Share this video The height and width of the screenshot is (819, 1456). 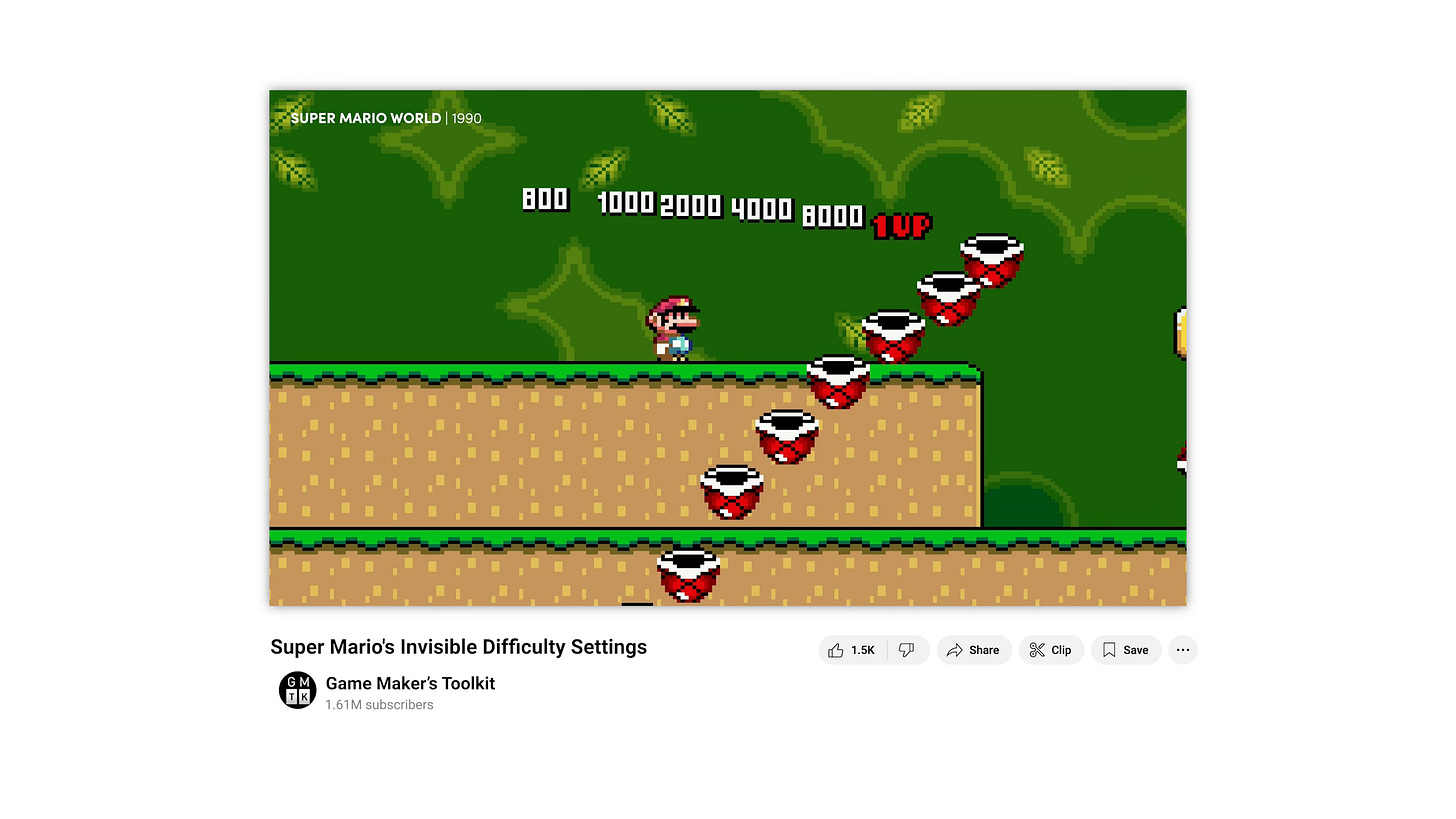point(974,650)
